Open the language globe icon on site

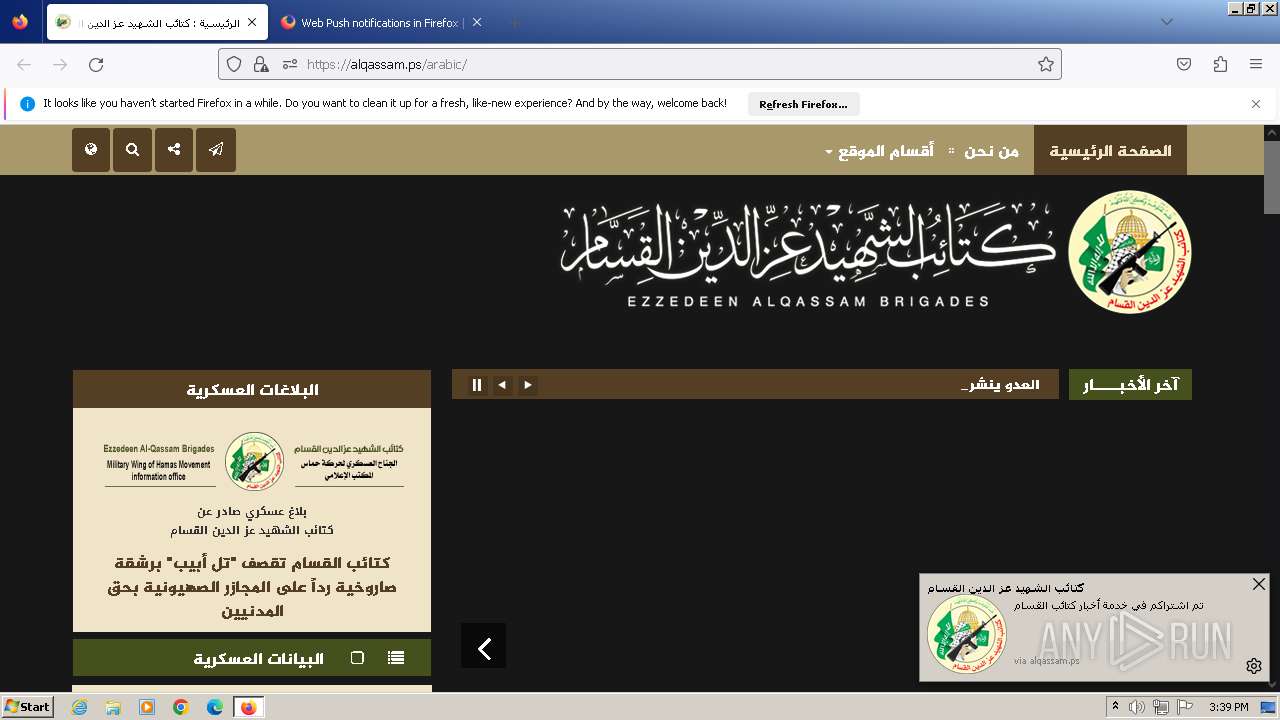(91, 150)
